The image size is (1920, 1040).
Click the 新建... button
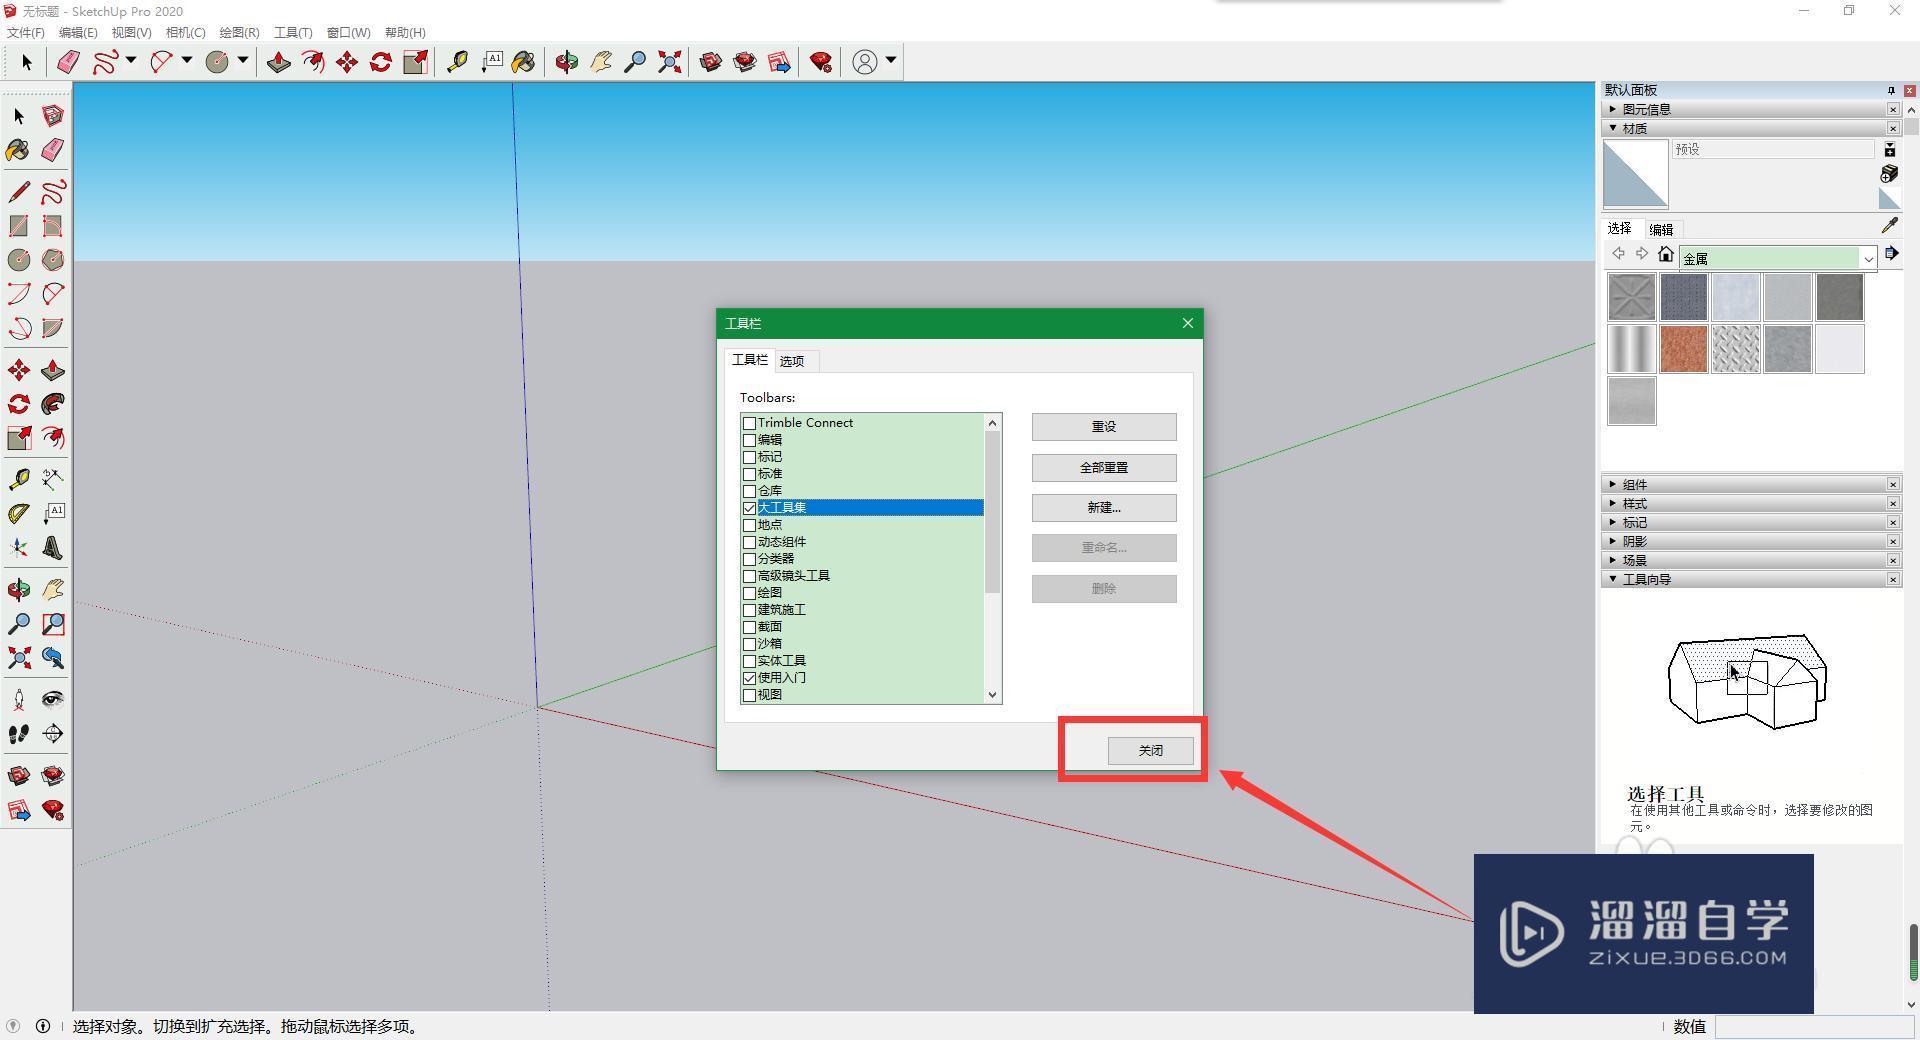click(x=1104, y=508)
